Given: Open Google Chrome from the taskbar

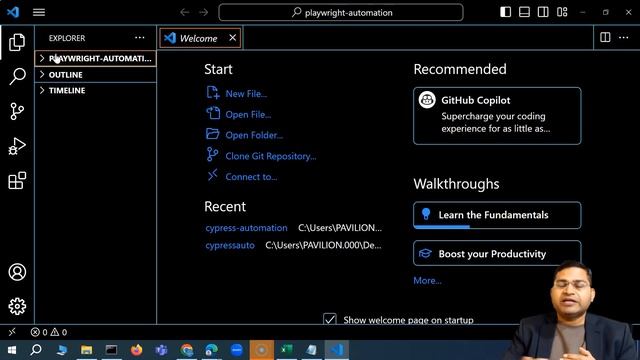Looking at the screenshot, I should 187,350.
